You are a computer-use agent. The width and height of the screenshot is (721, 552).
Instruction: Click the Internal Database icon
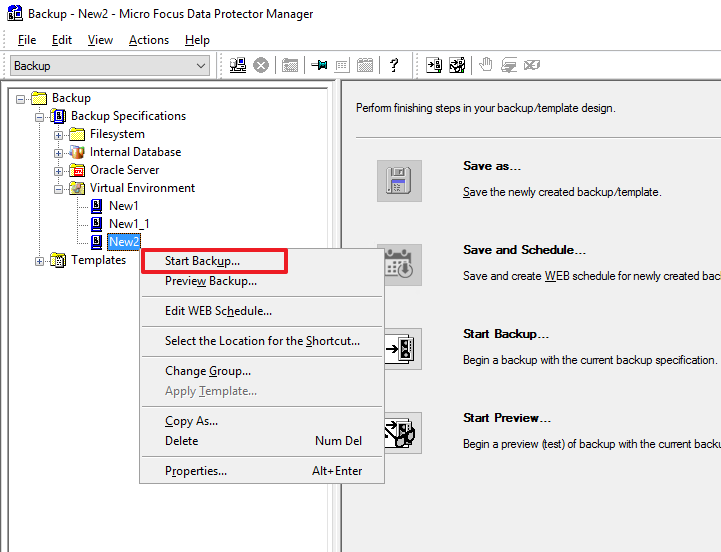77,152
